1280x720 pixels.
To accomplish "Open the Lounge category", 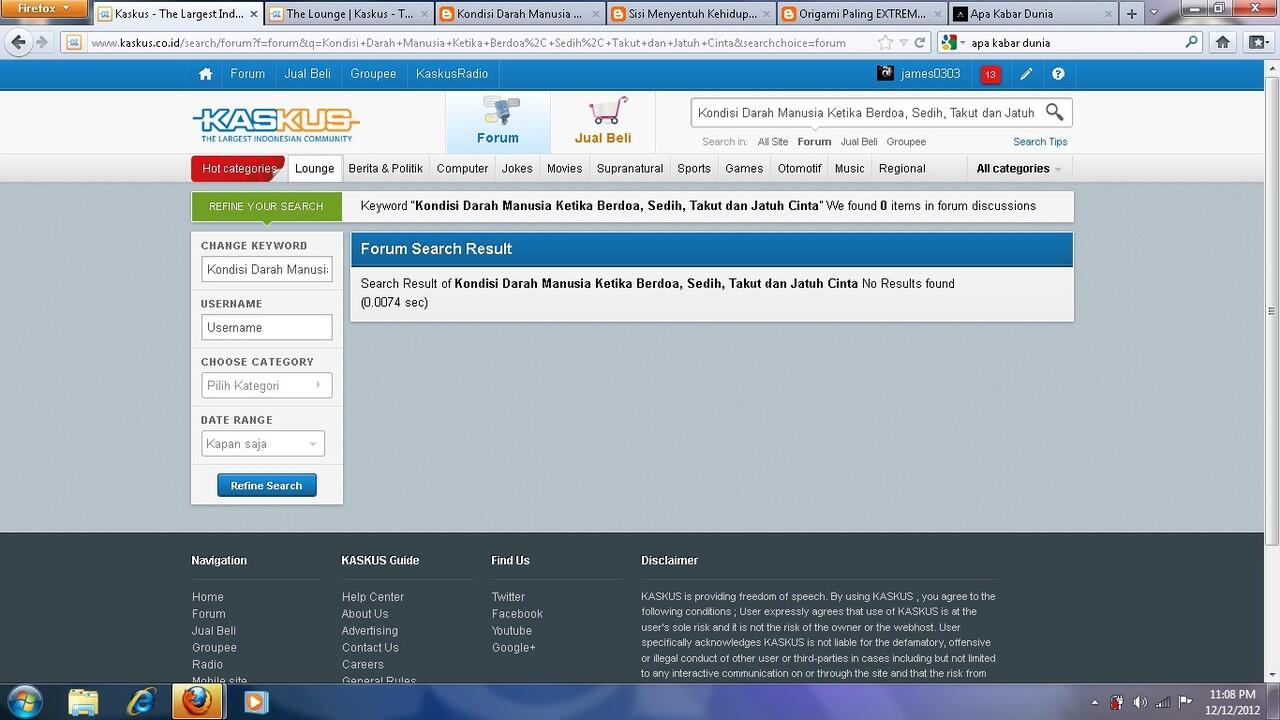I will click(x=314, y=169).
